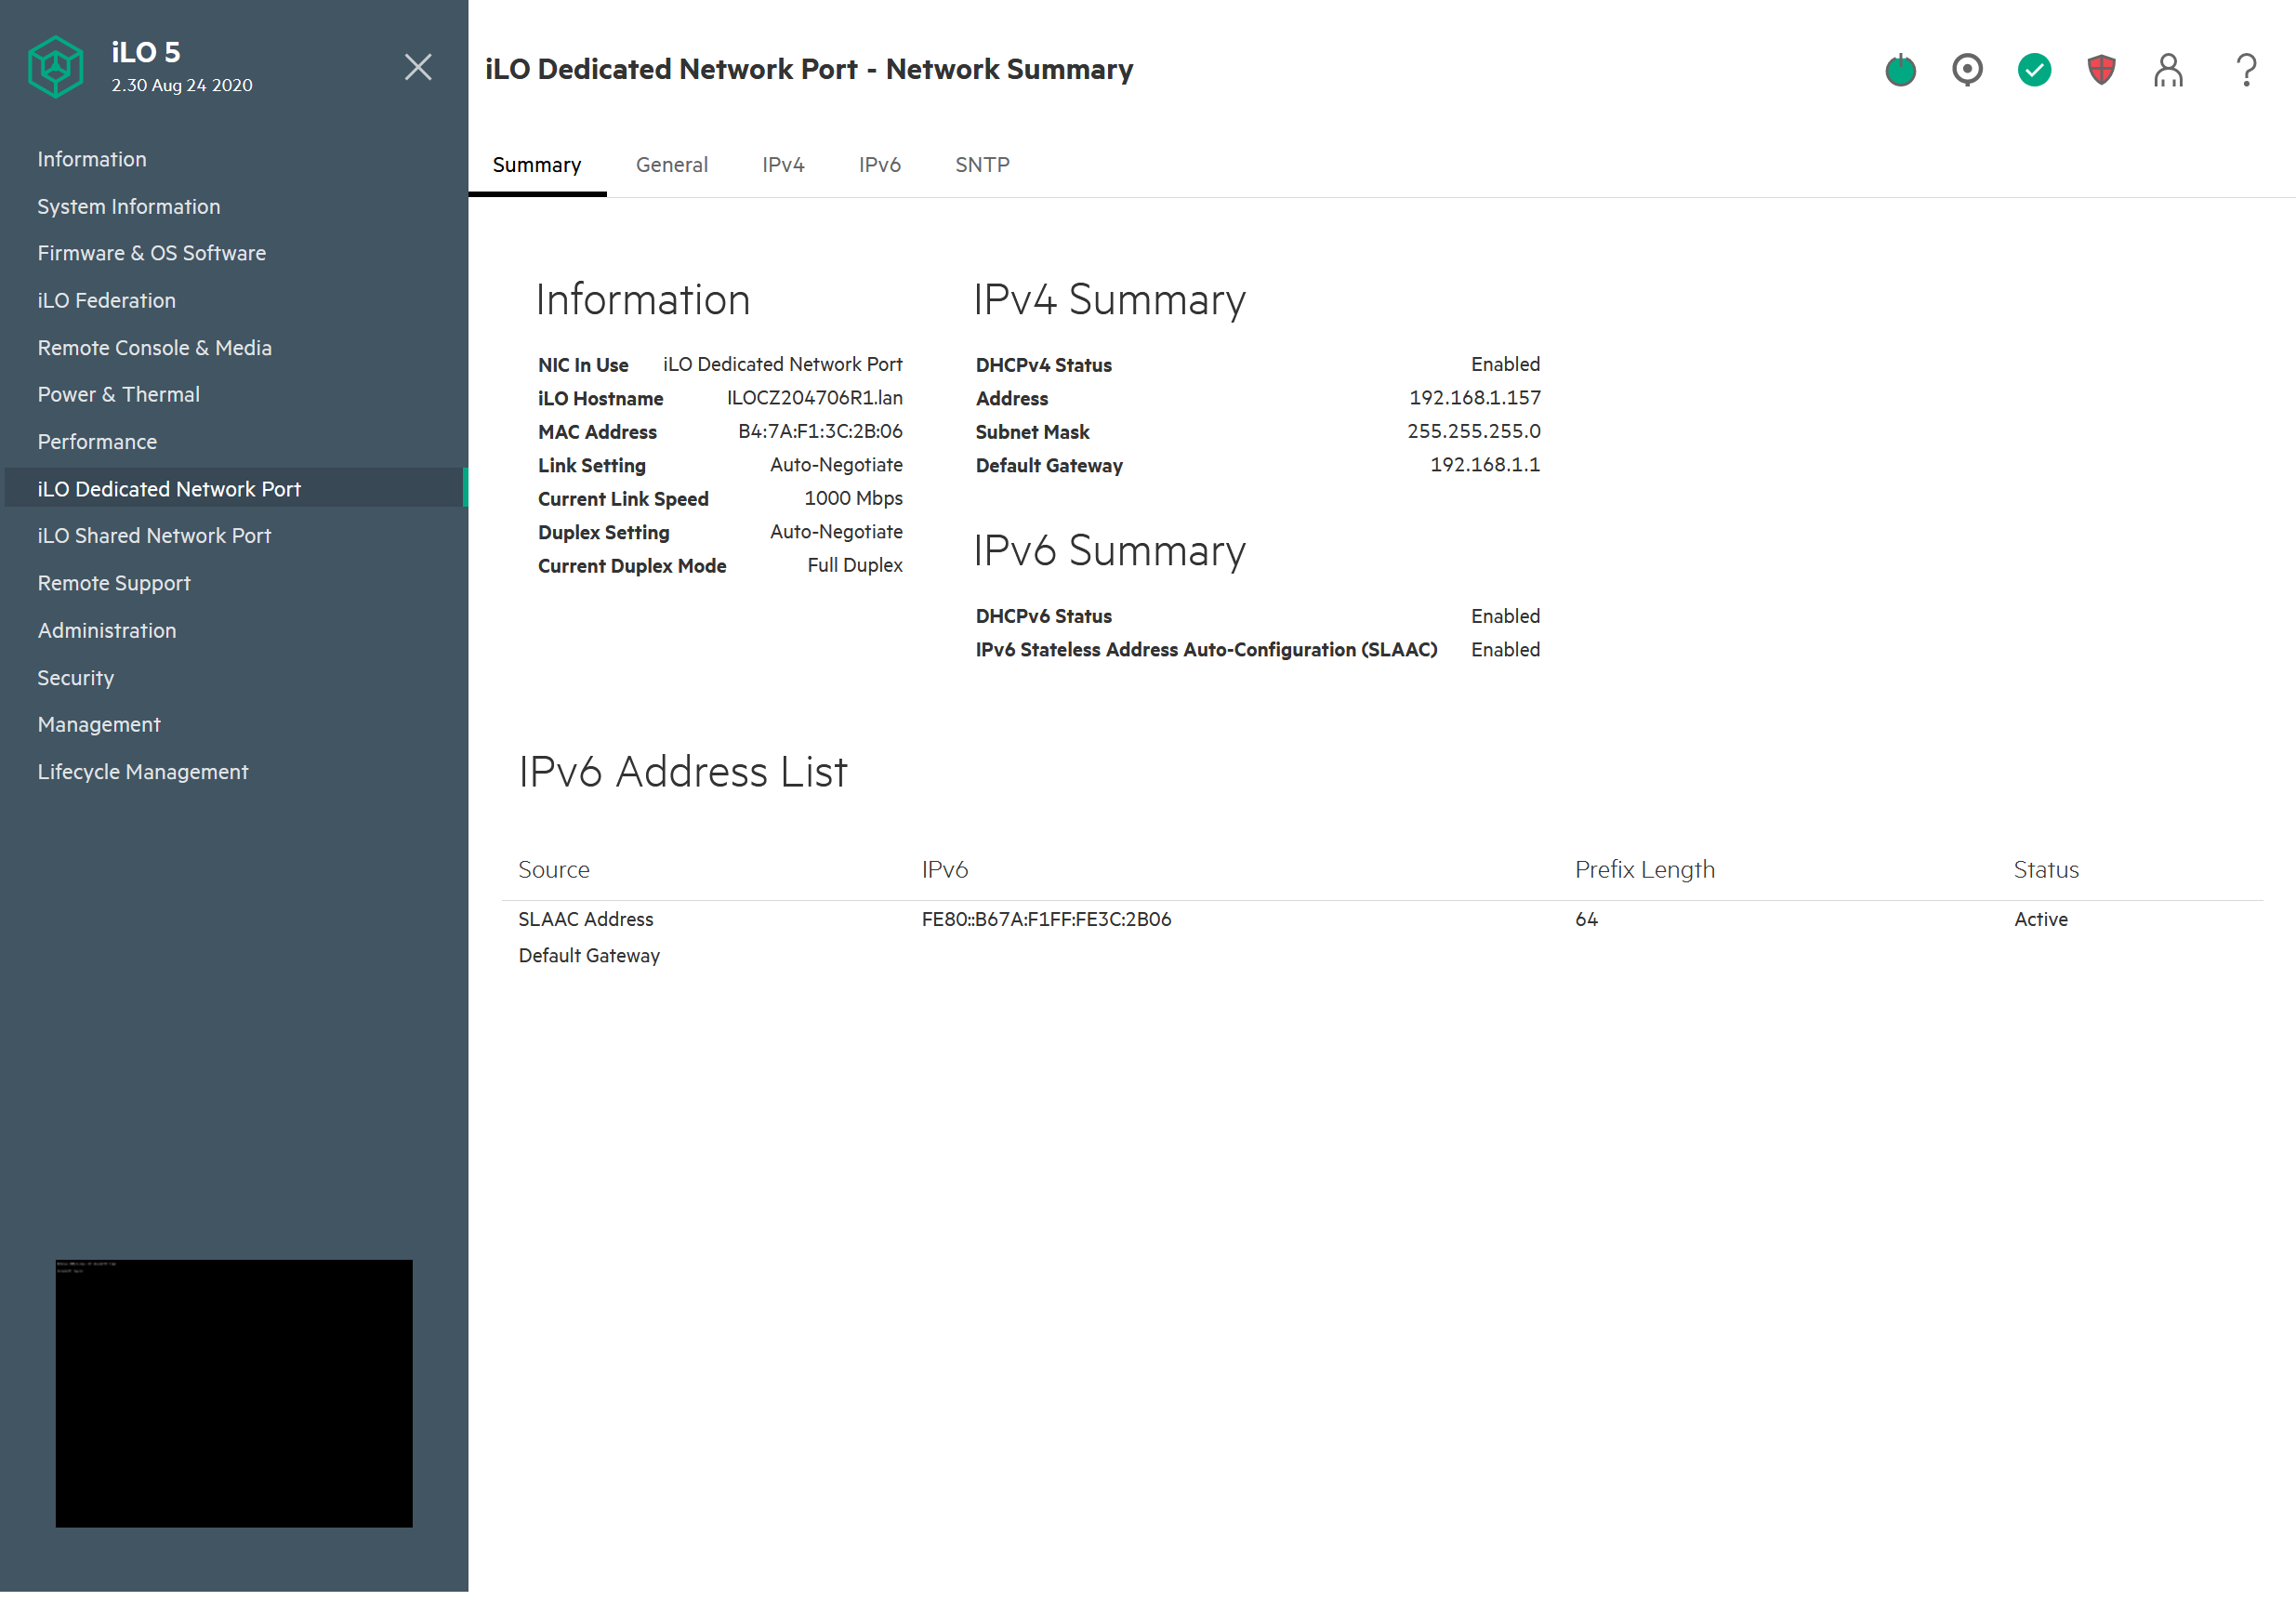
Task: Open the user account icon
Action: pos(2168,70)
